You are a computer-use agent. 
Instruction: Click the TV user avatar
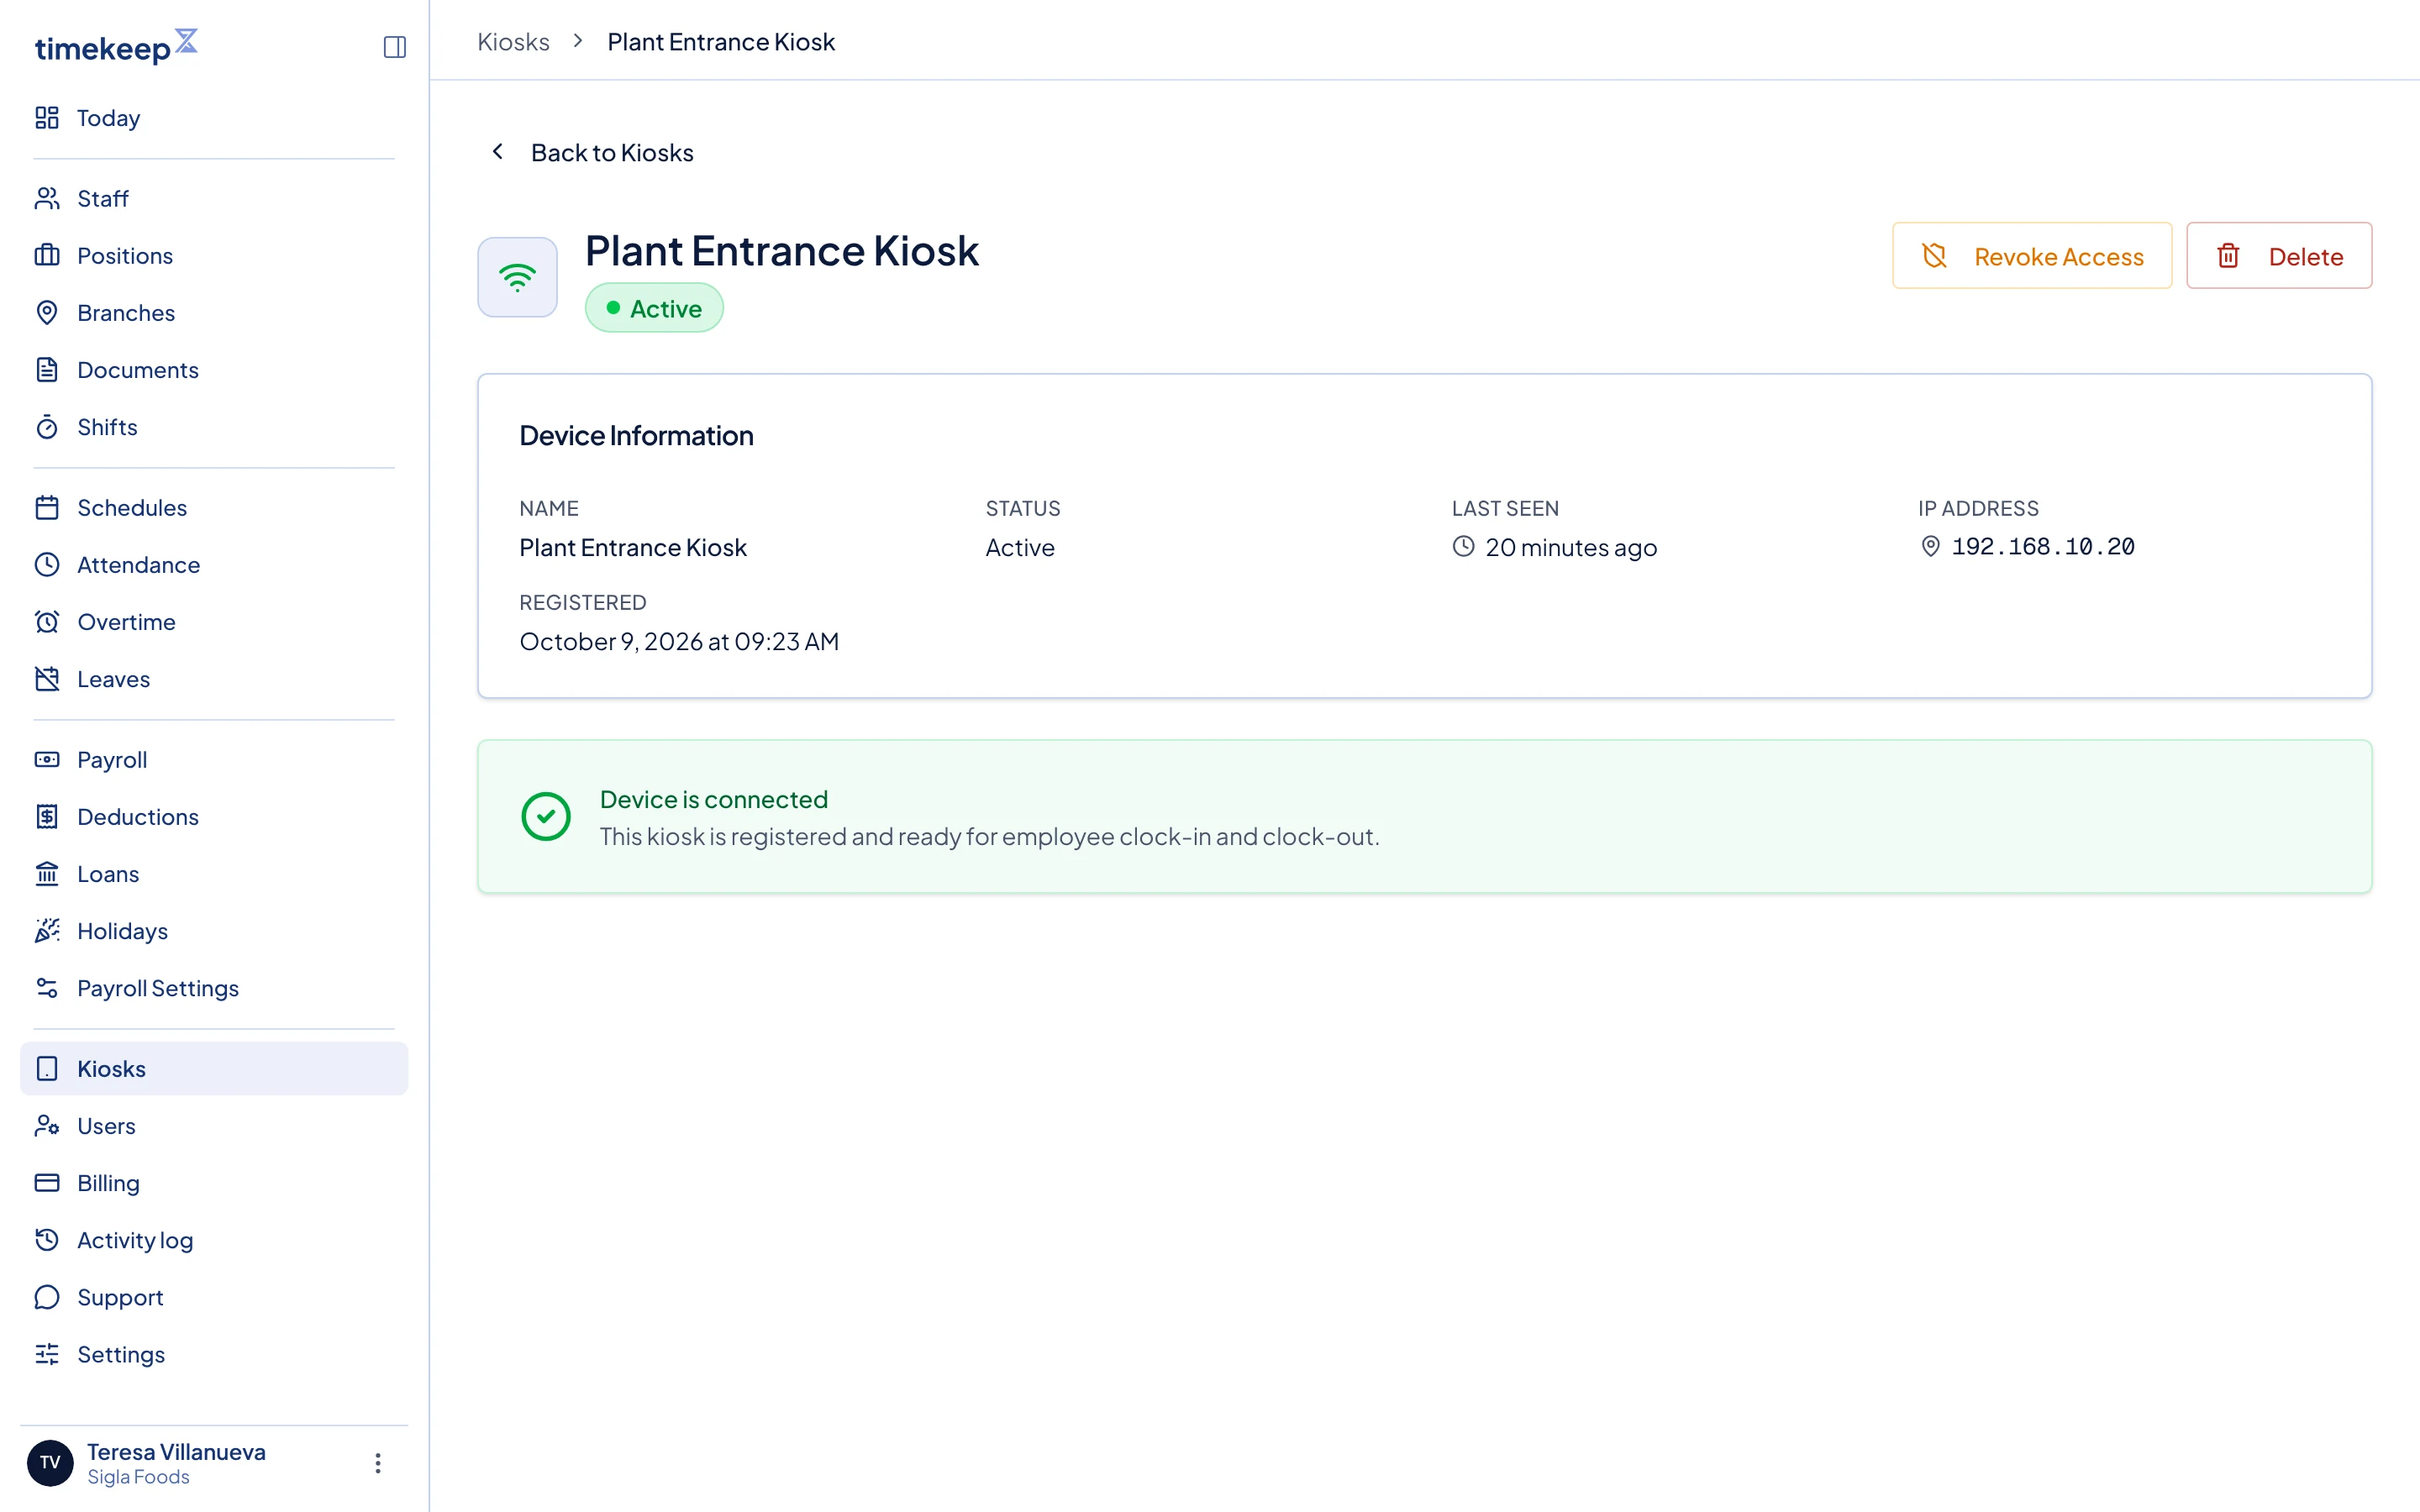click(50, 1463)
